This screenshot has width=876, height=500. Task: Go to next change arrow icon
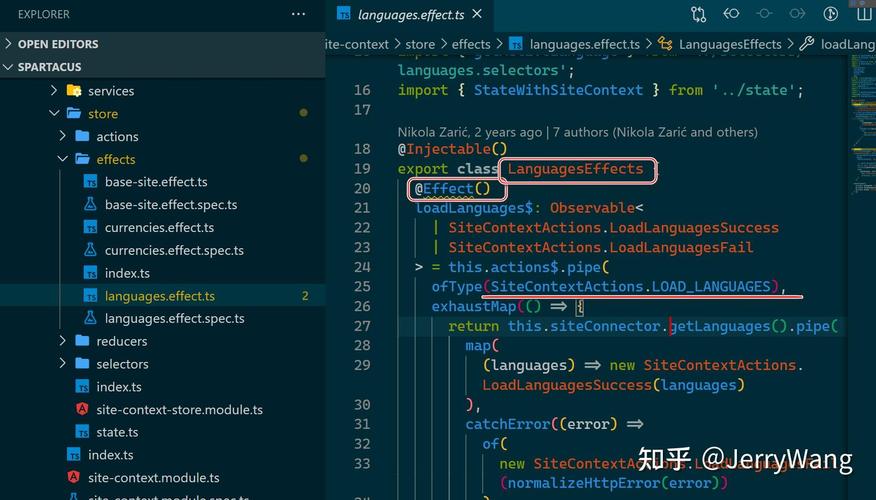[x=797, y=13]
